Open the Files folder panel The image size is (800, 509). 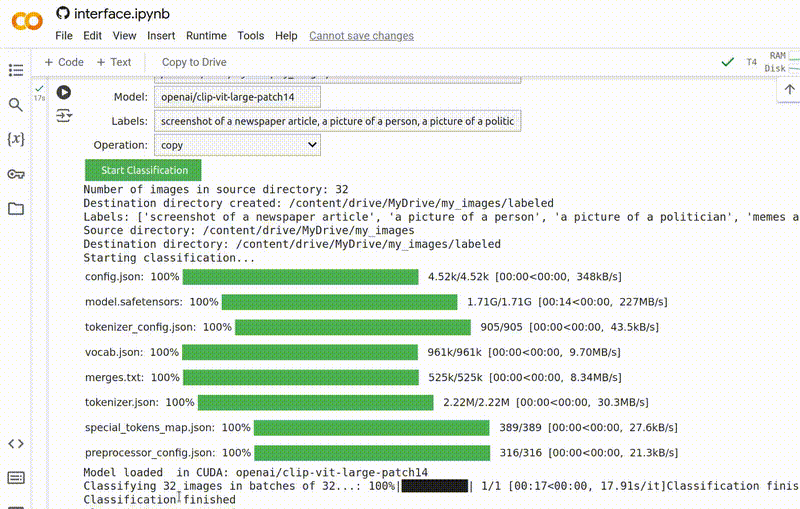coord(15,209)
